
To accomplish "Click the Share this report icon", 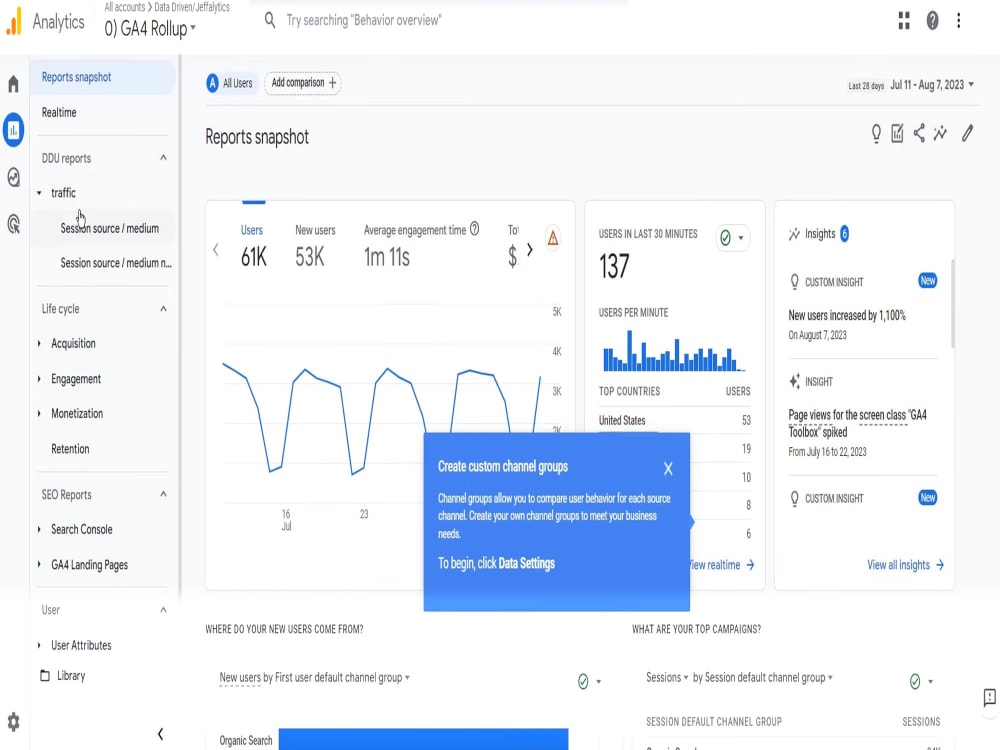I will pos(919,132).
